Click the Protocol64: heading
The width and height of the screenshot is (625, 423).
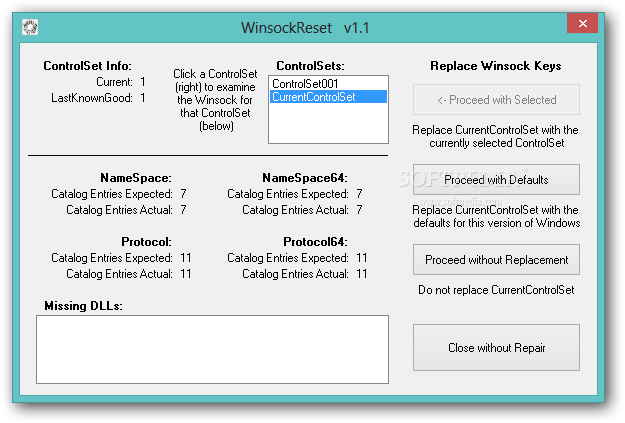tap(315, 242)
